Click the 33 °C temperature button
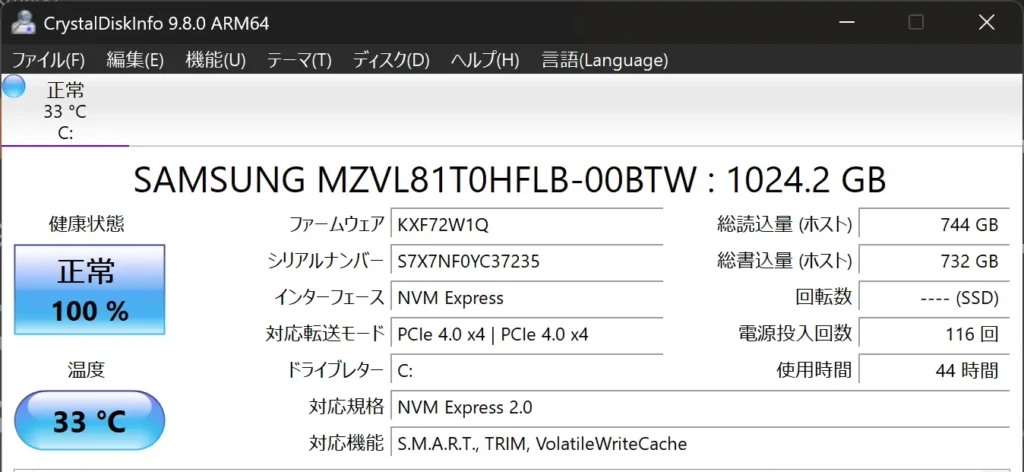 coord(90,420)
